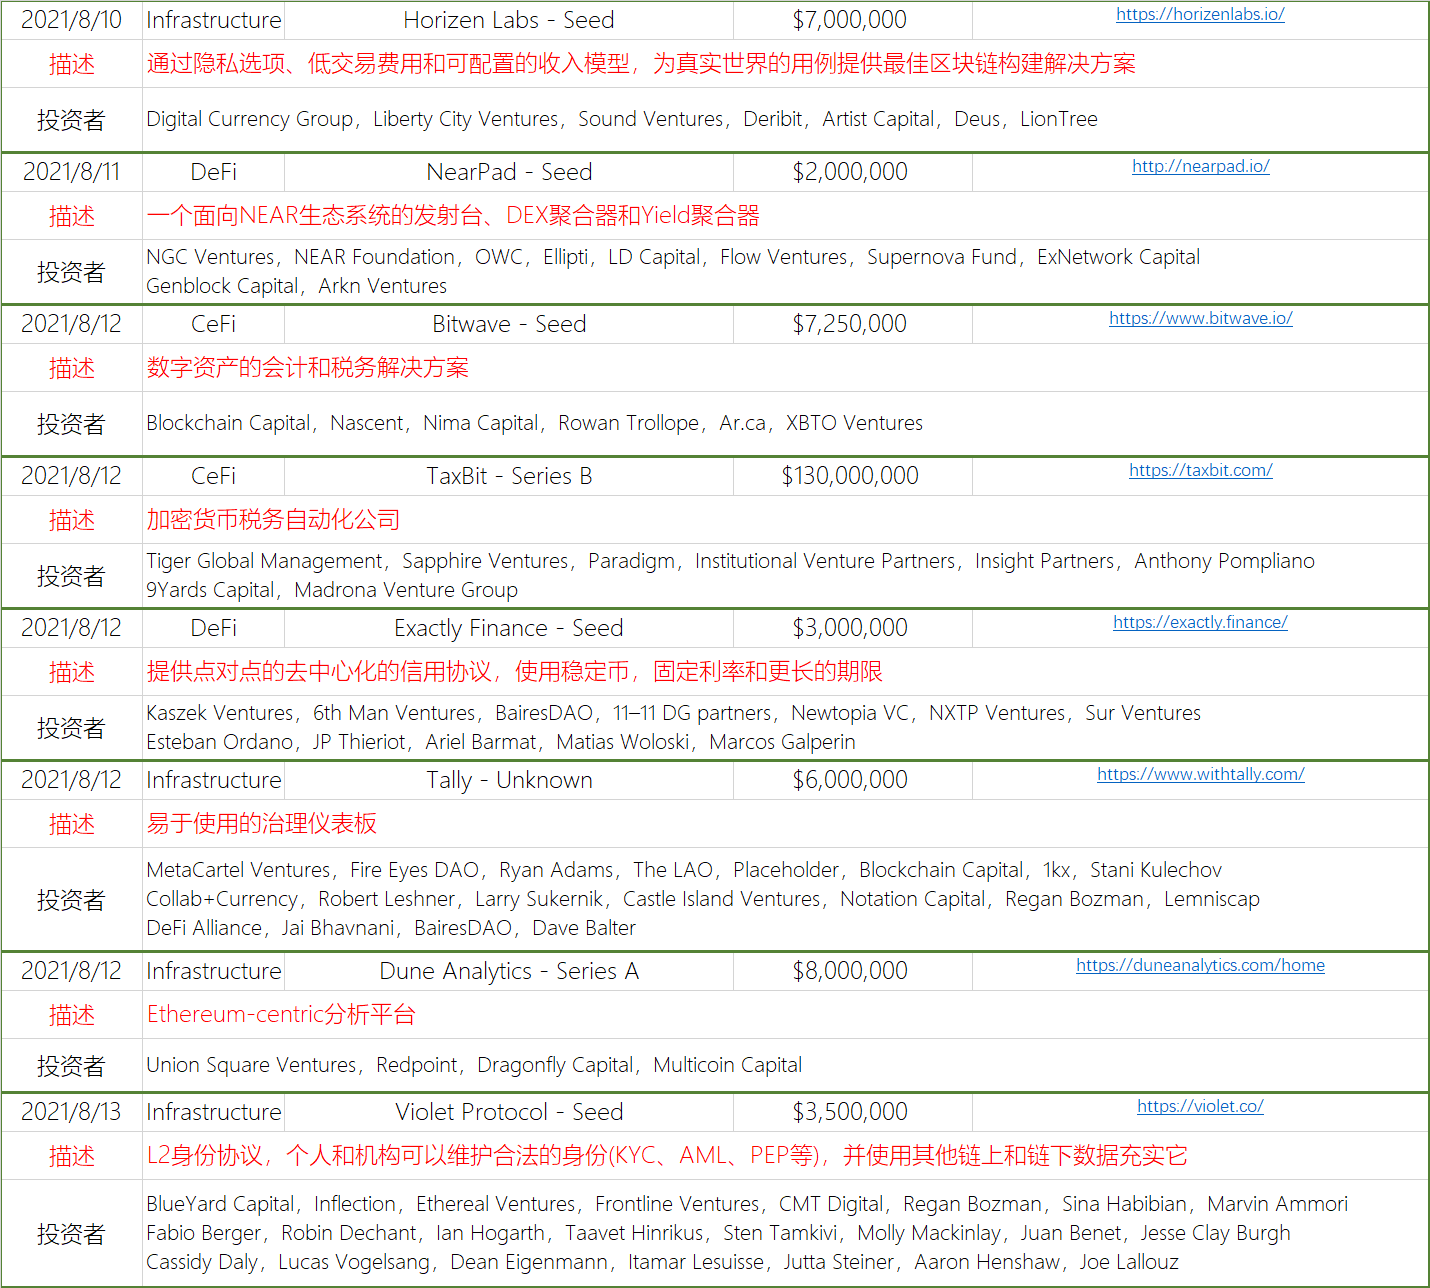Click the '加密货币税务自动化公司' description

pos(273,520)
